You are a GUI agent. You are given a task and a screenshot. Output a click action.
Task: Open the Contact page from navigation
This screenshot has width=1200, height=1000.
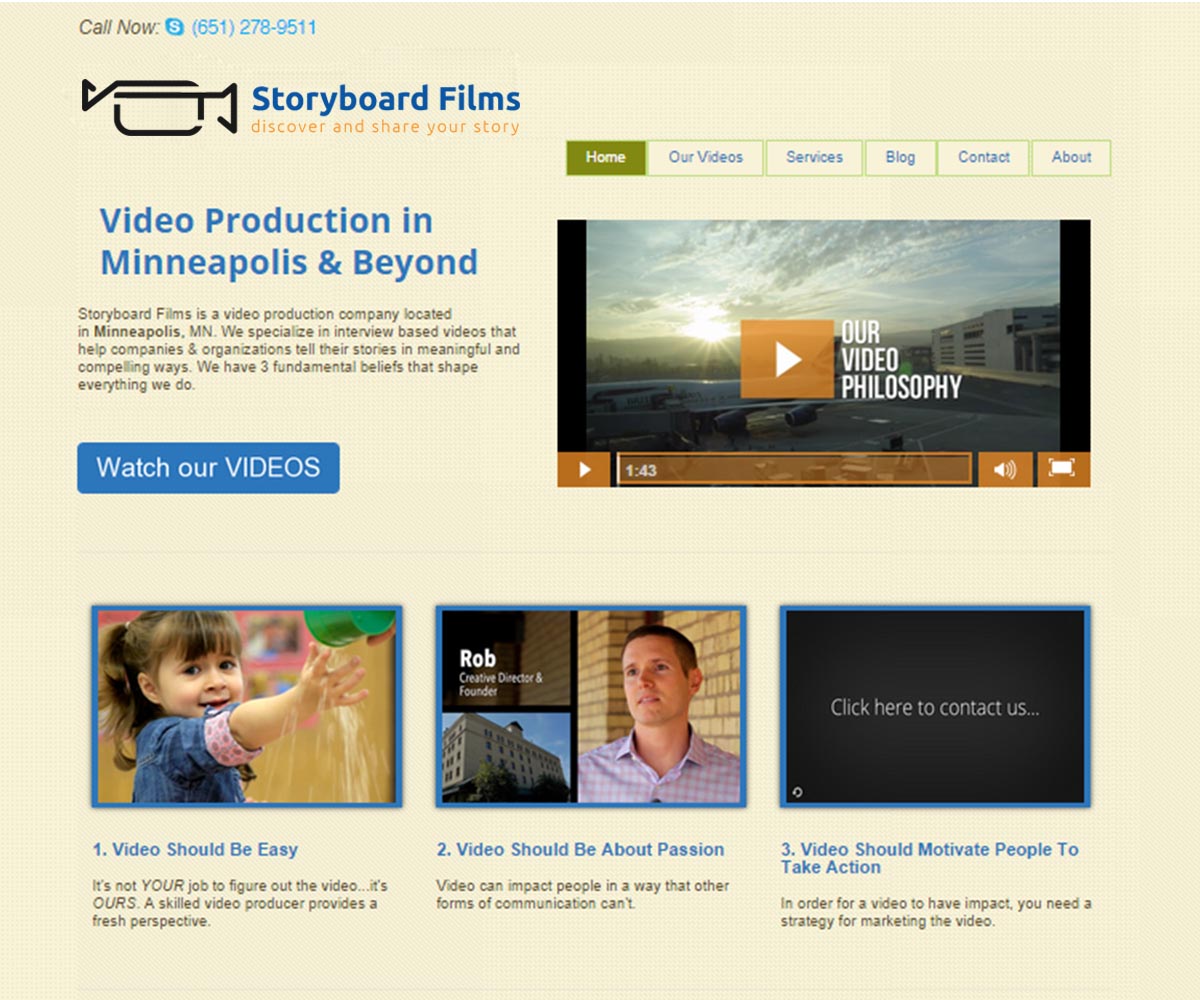point(983,158)
